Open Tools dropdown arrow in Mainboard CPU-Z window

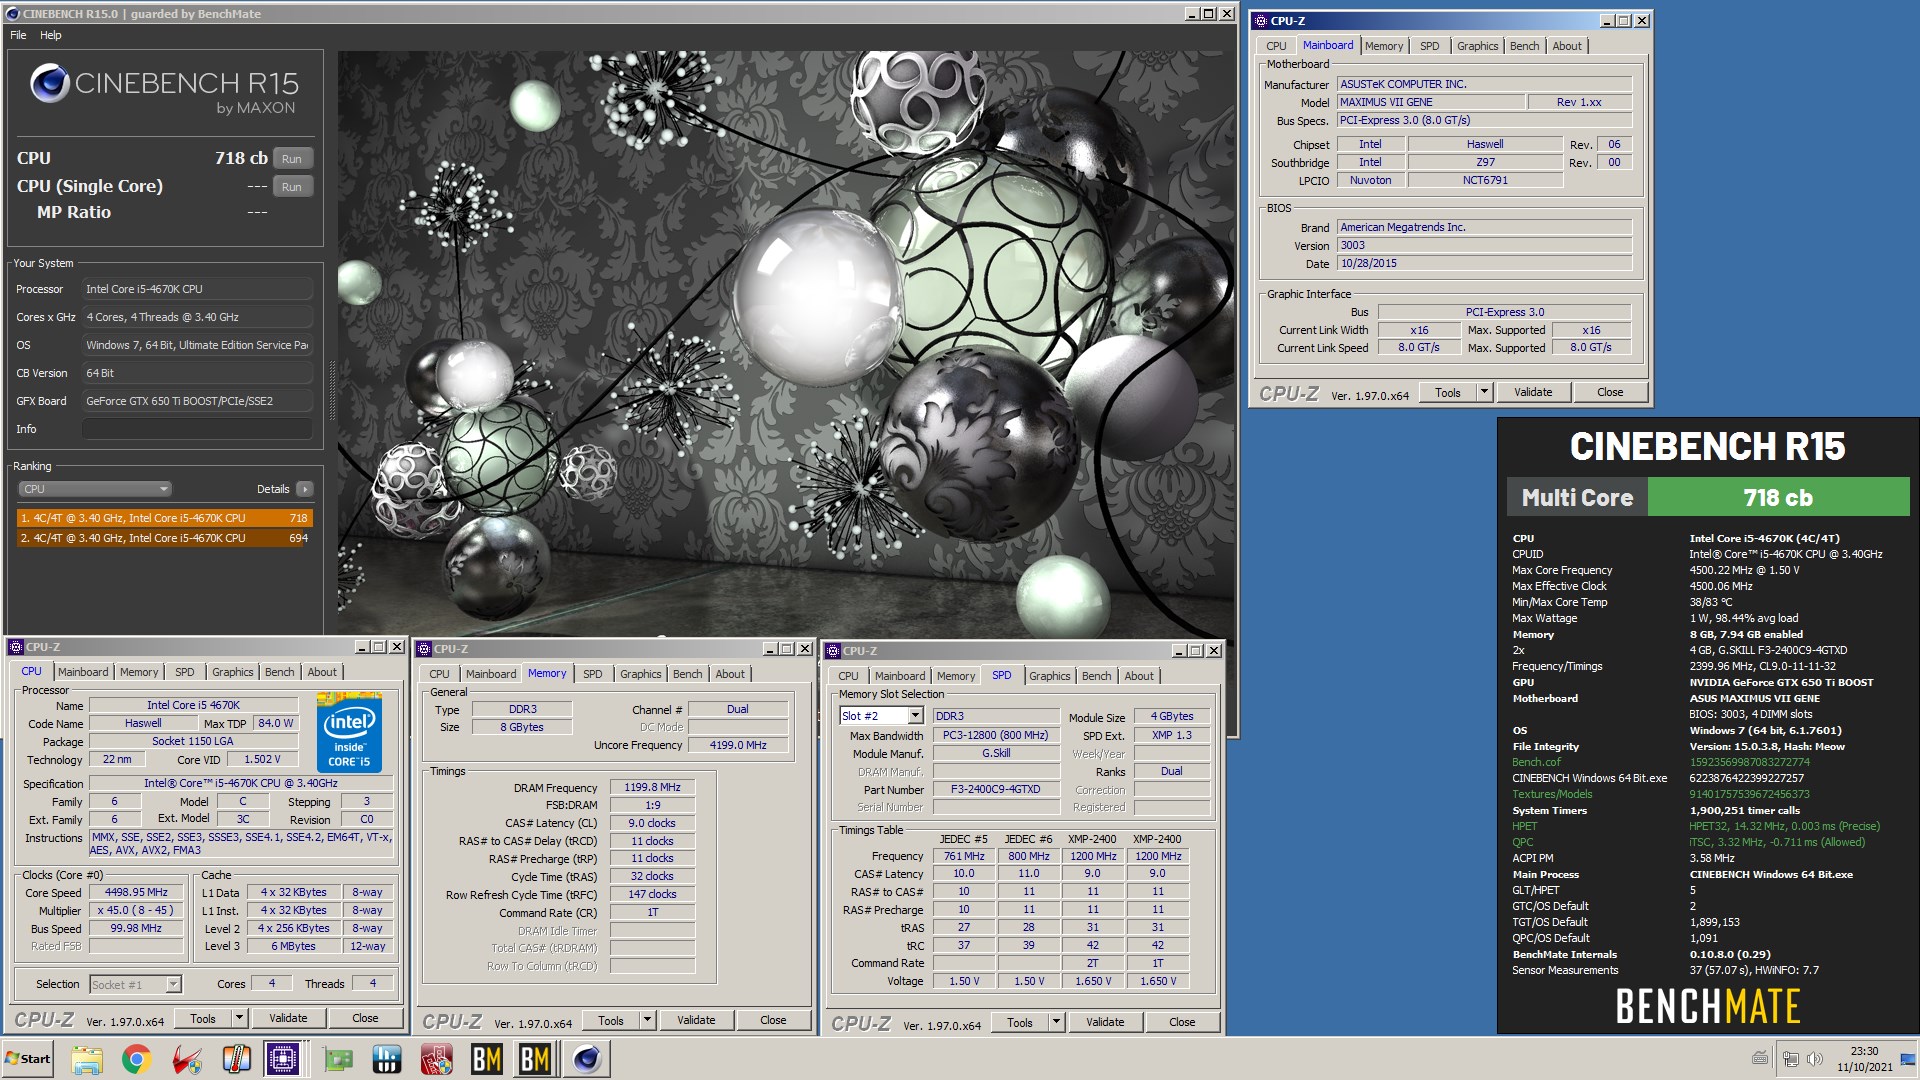click(1485, 392)
